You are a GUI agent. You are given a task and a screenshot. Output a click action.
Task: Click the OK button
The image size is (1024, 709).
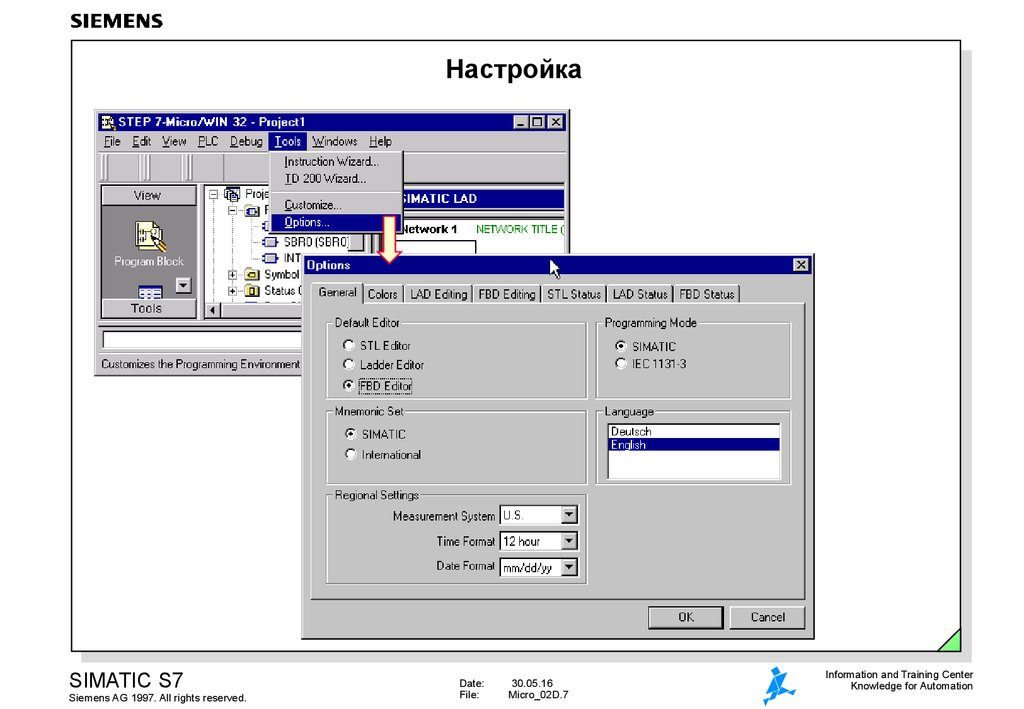(686, 617)
